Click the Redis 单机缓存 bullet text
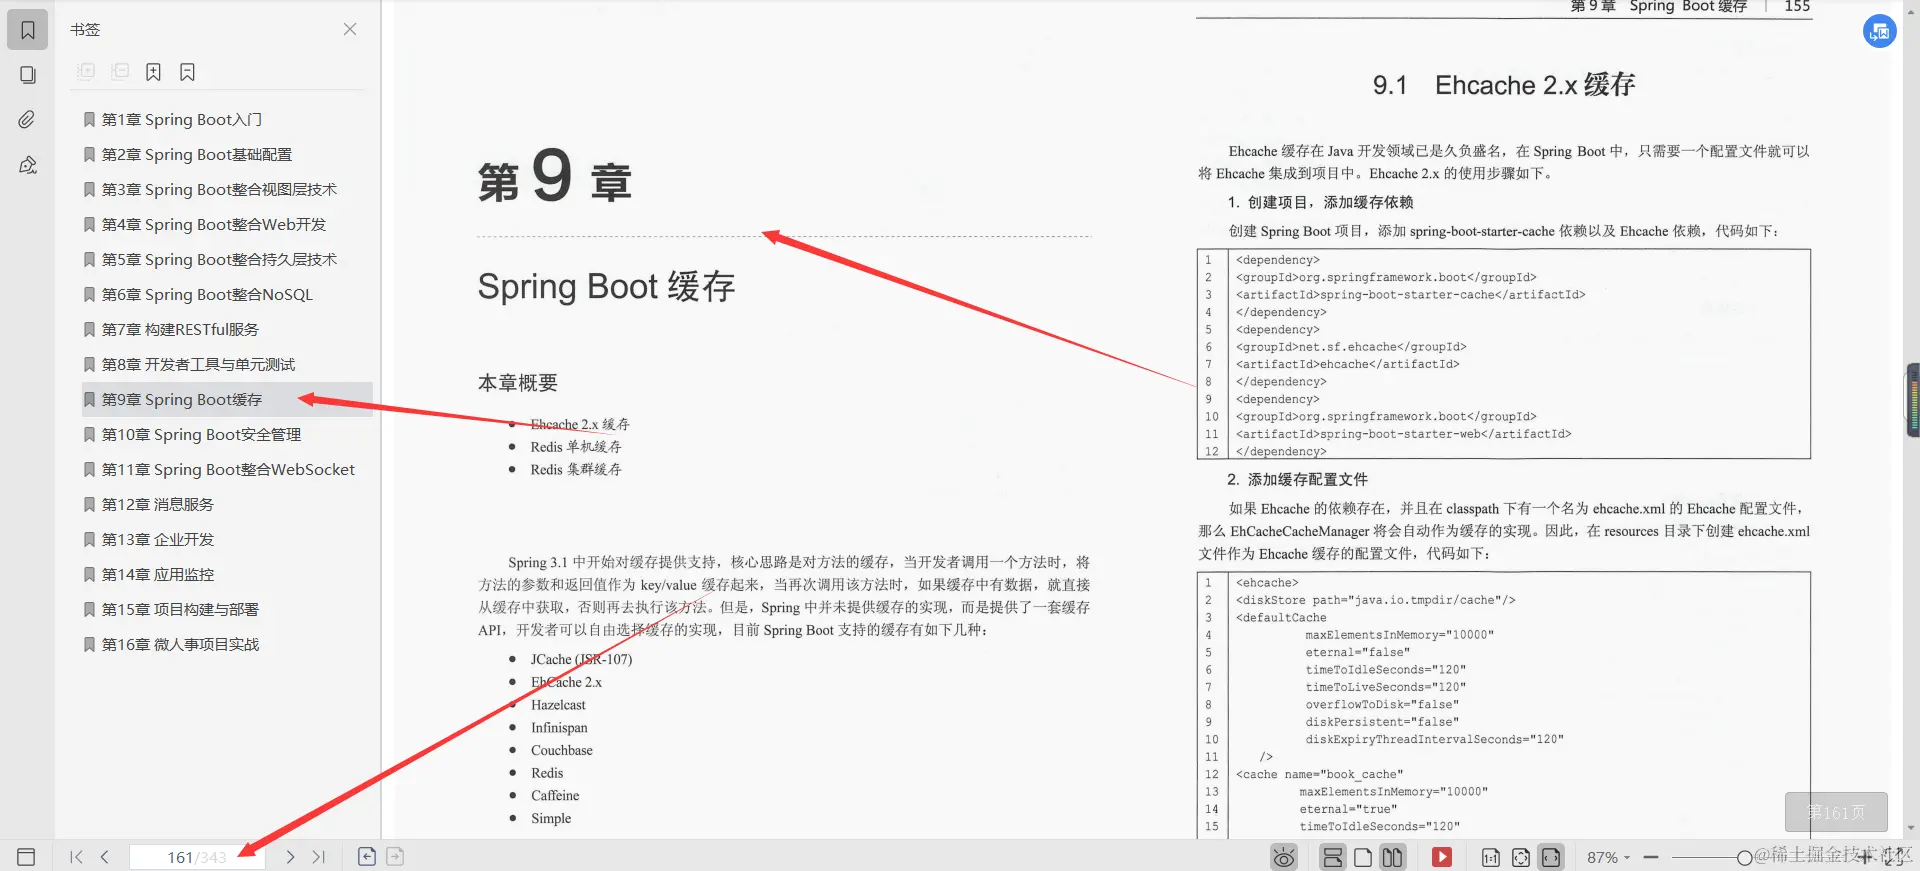Image resolution: width=1920 pixels, height=871 pixels. tap(576, 447)
